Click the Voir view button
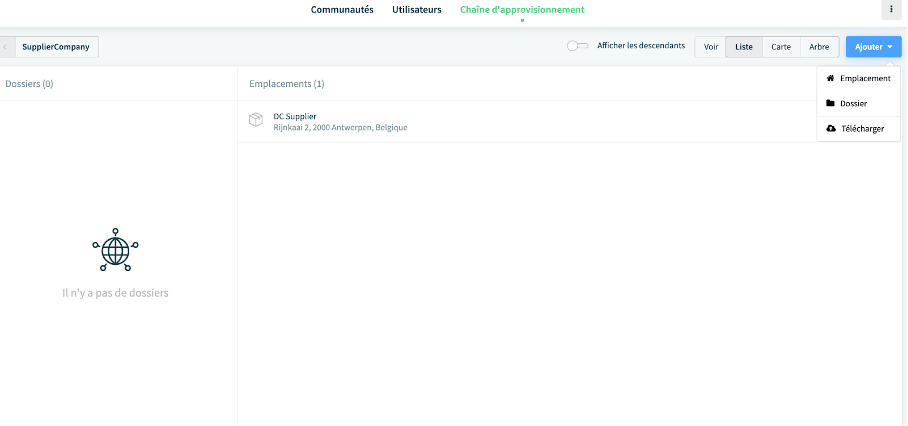Viewport: 908px width, 426px height. tap(711, 47)
